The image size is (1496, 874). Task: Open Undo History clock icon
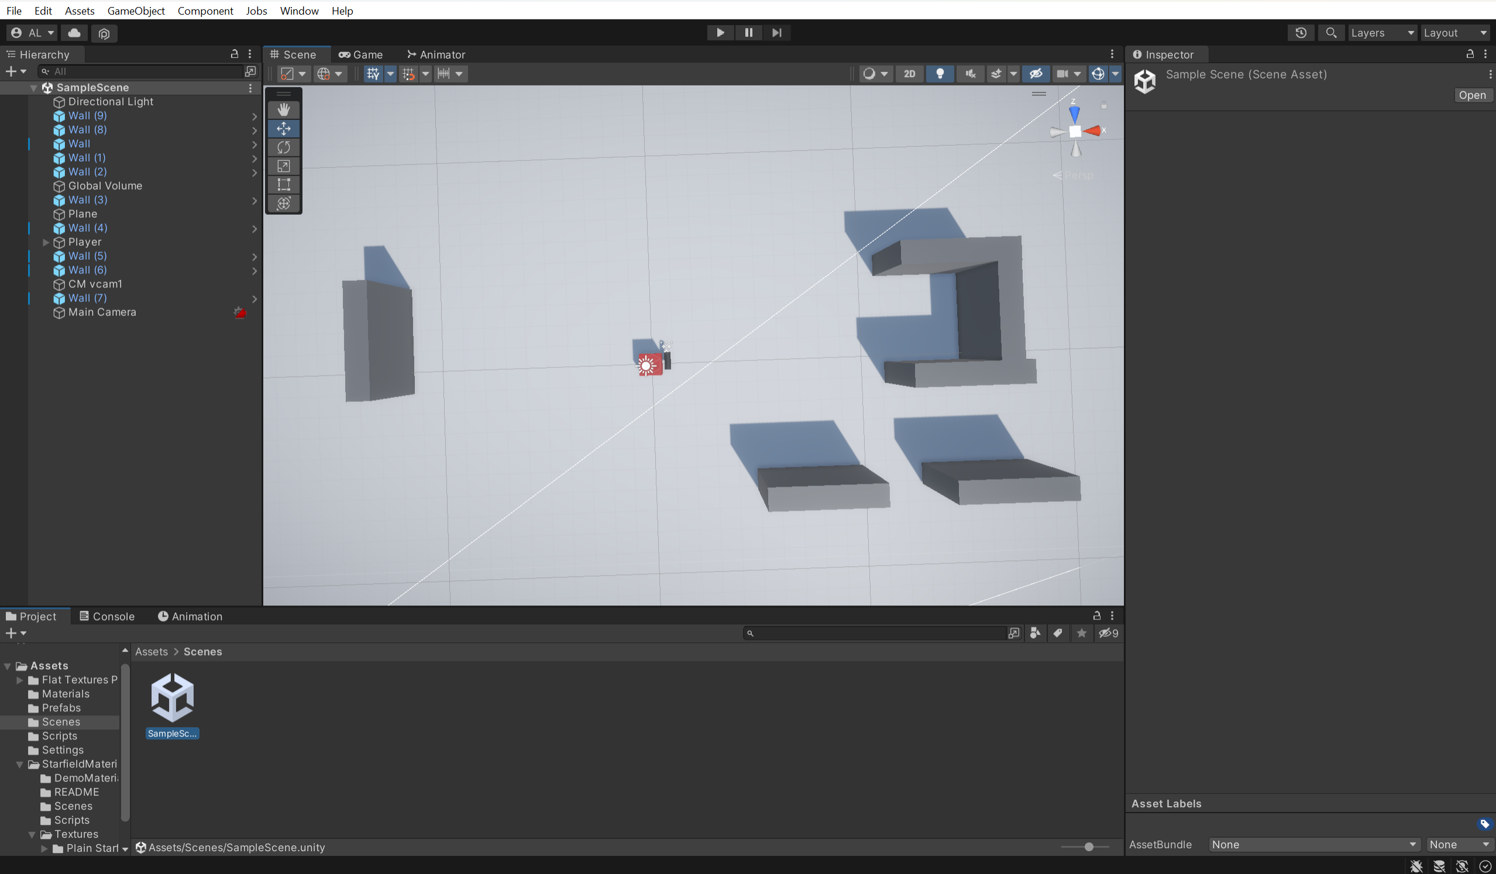click(1301, 33)
